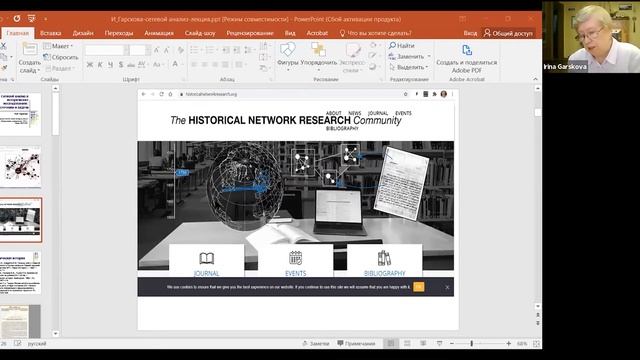Collapse the ribbon with chevron arrow

coord(536,79)
